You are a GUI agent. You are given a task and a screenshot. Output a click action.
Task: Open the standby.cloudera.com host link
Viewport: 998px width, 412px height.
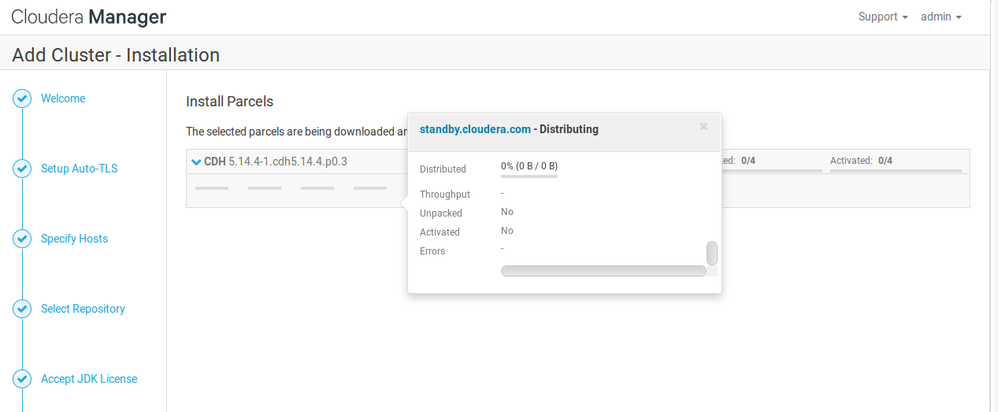tap(475, 129)
